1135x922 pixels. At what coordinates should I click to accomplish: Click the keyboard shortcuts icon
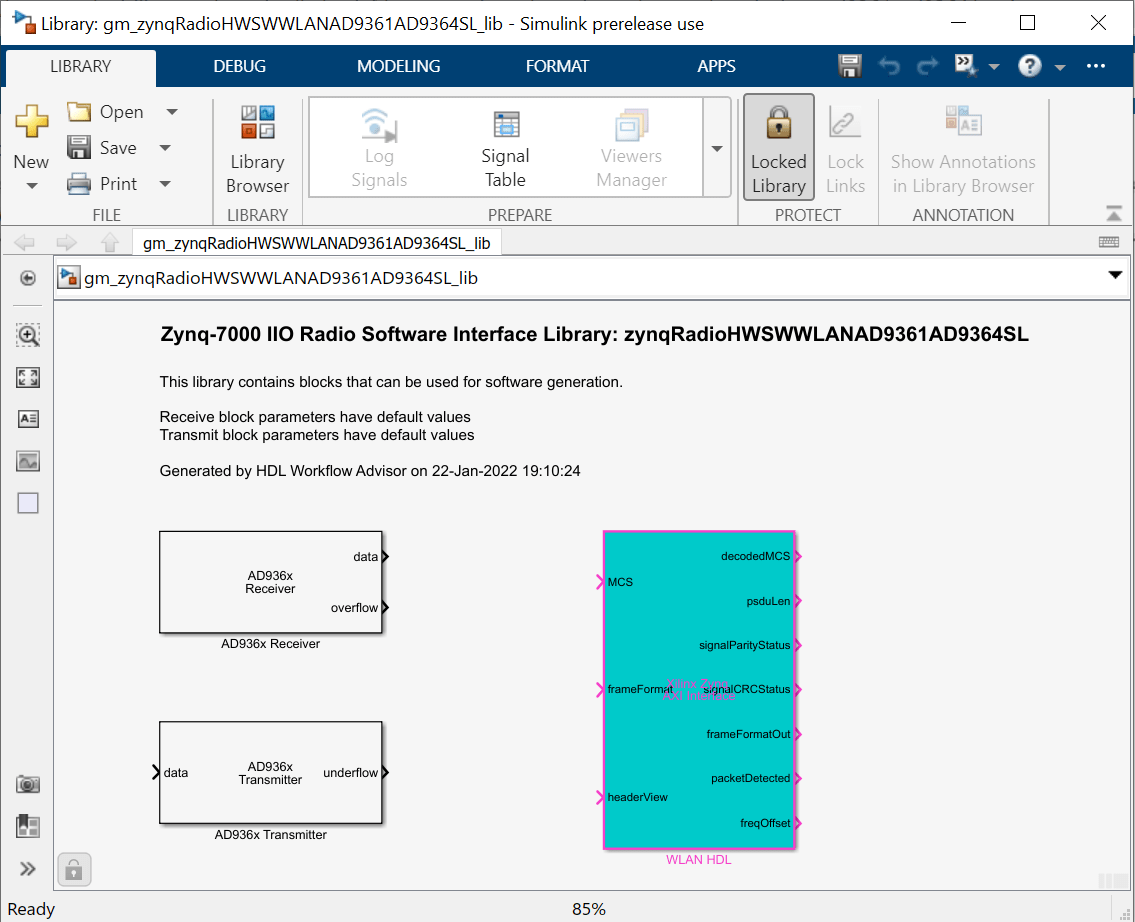pyautogui.click(x=1109, y=242)
